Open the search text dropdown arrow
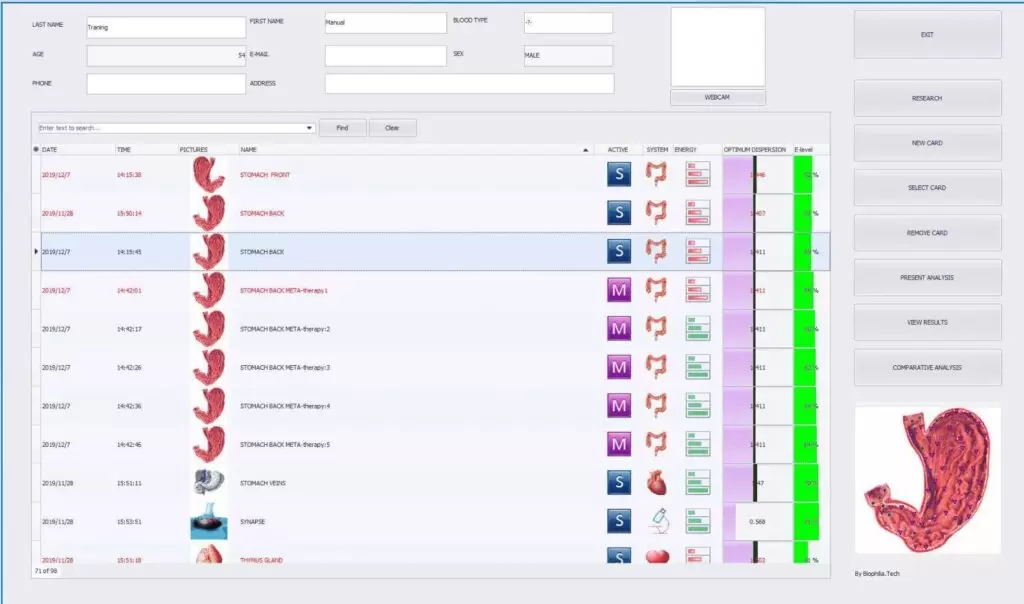 310,128
